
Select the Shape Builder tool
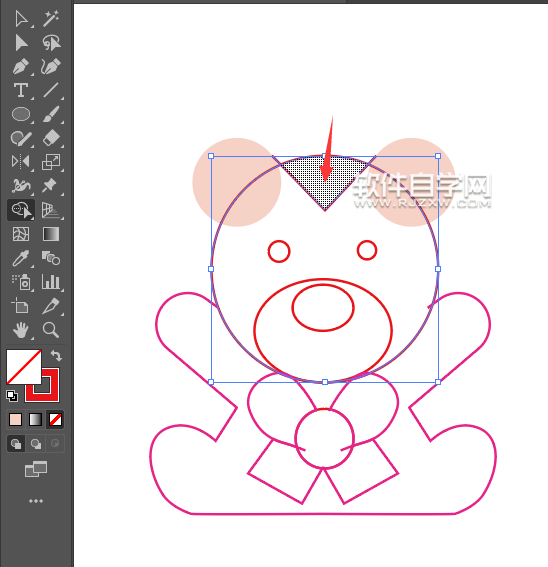21,210
